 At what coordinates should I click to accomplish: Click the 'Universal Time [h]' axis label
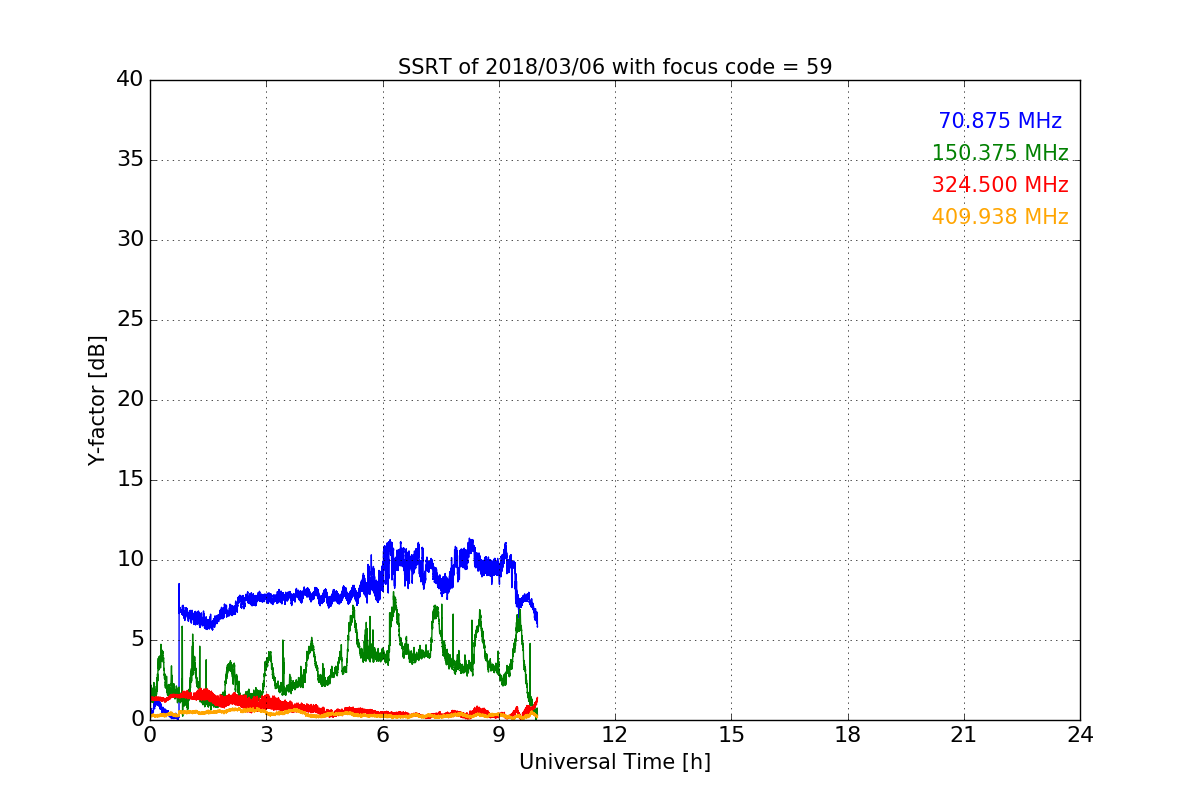615,762
